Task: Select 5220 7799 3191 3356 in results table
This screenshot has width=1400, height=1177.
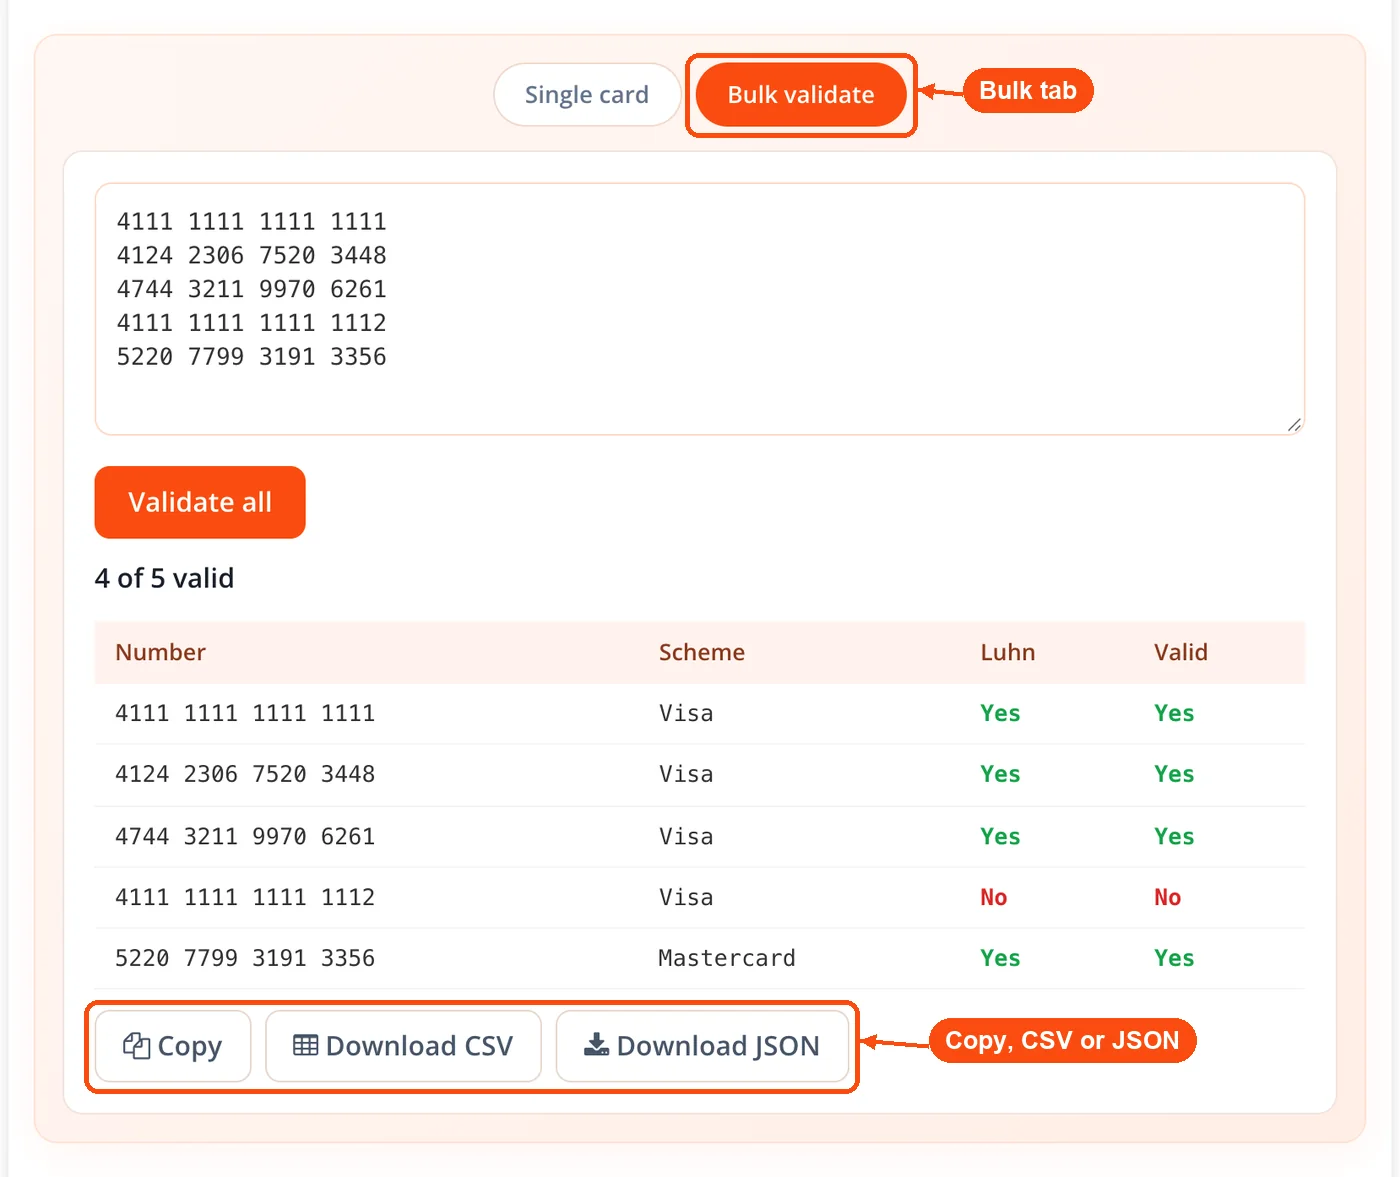Action: tap(245, 958)
